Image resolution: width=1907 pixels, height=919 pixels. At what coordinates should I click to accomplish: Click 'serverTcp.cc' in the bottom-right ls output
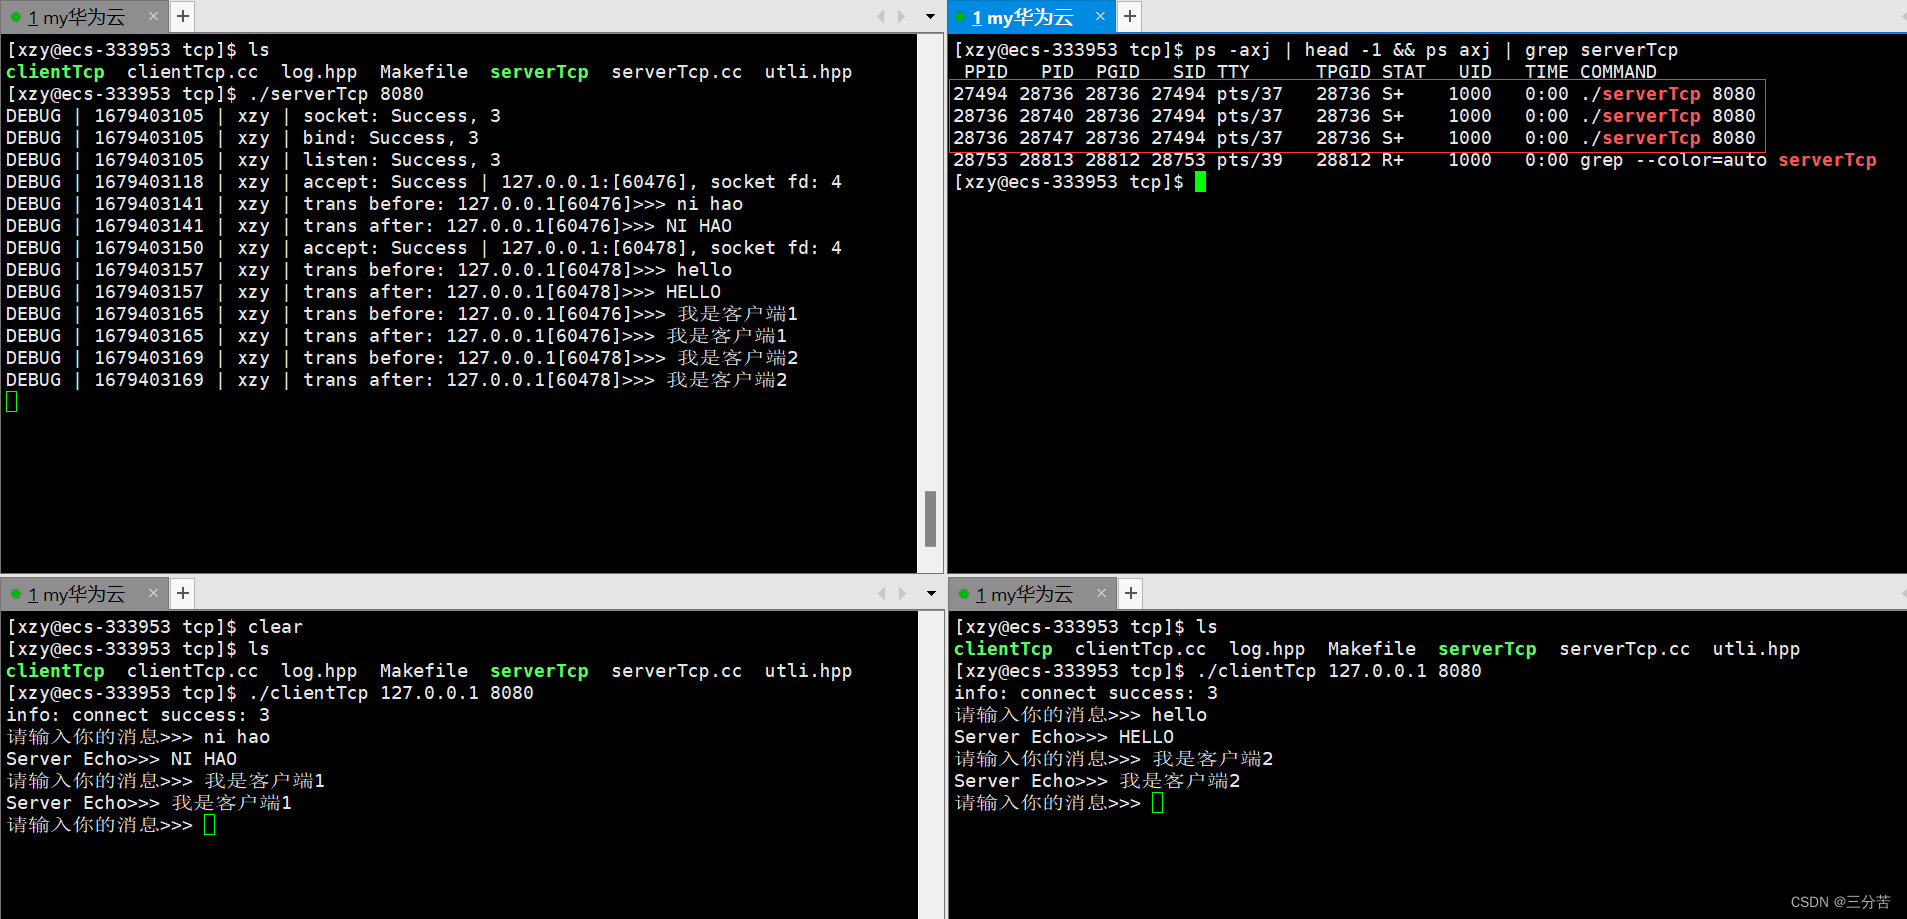click(x=1624, y=649)
